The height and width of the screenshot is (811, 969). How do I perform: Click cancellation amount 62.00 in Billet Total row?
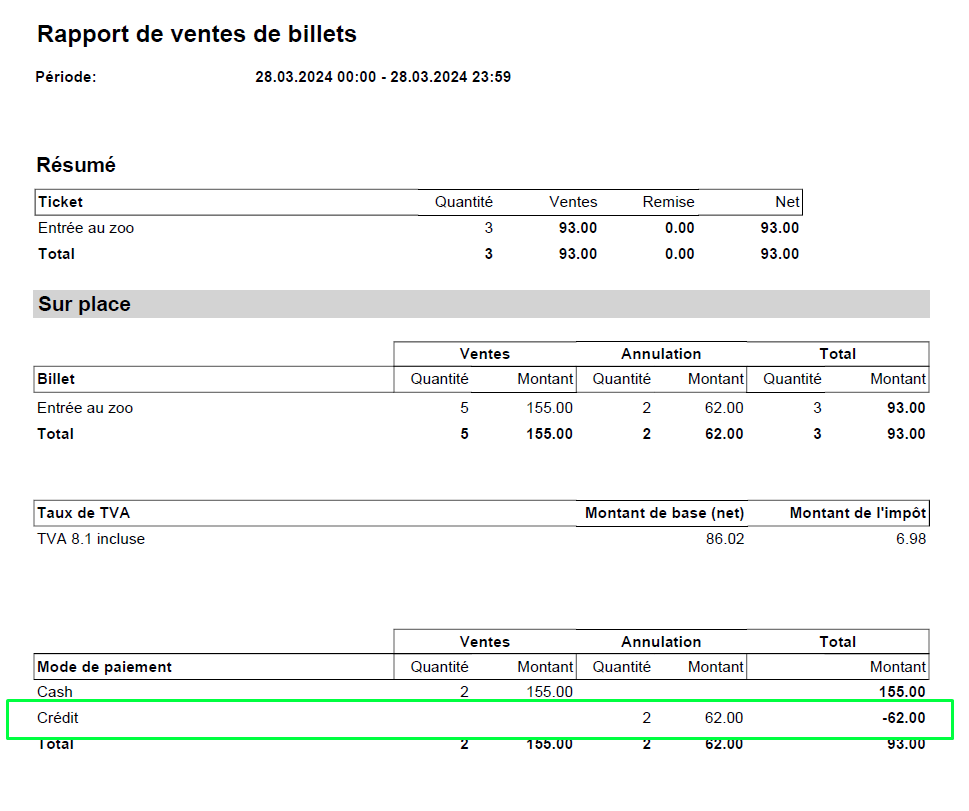(724, 434)
